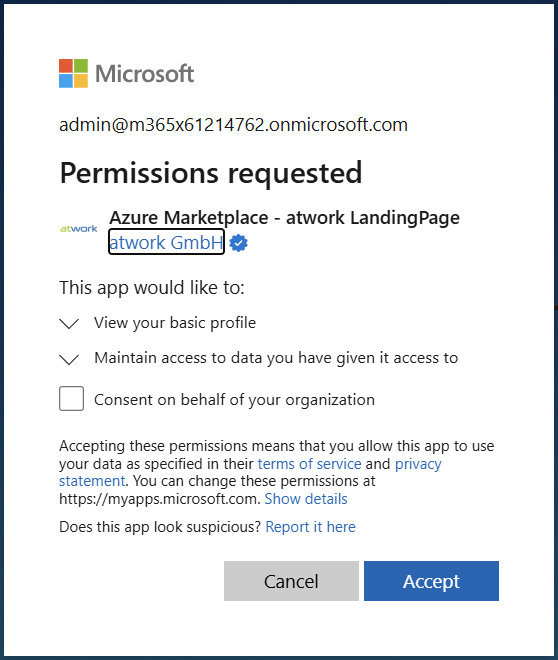Click the blue verified publisher badge

(x=239, y=243)
